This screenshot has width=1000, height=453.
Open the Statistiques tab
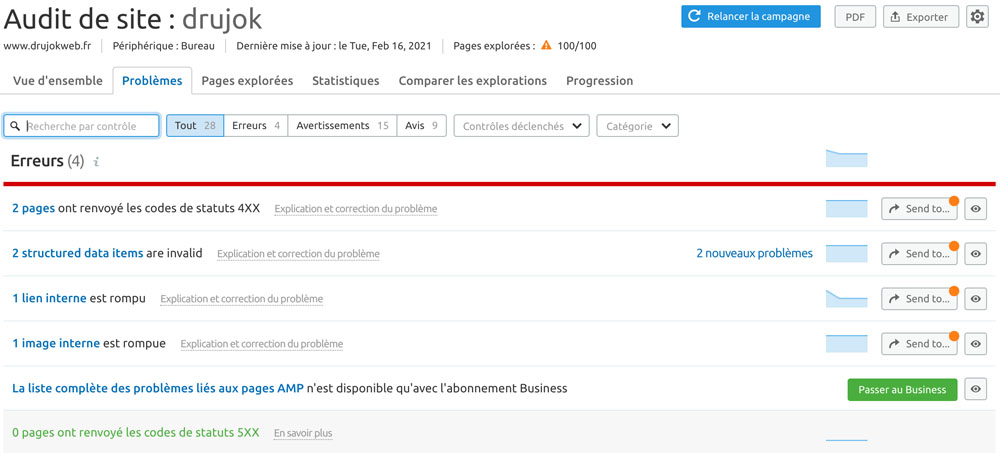click(346, 81)
